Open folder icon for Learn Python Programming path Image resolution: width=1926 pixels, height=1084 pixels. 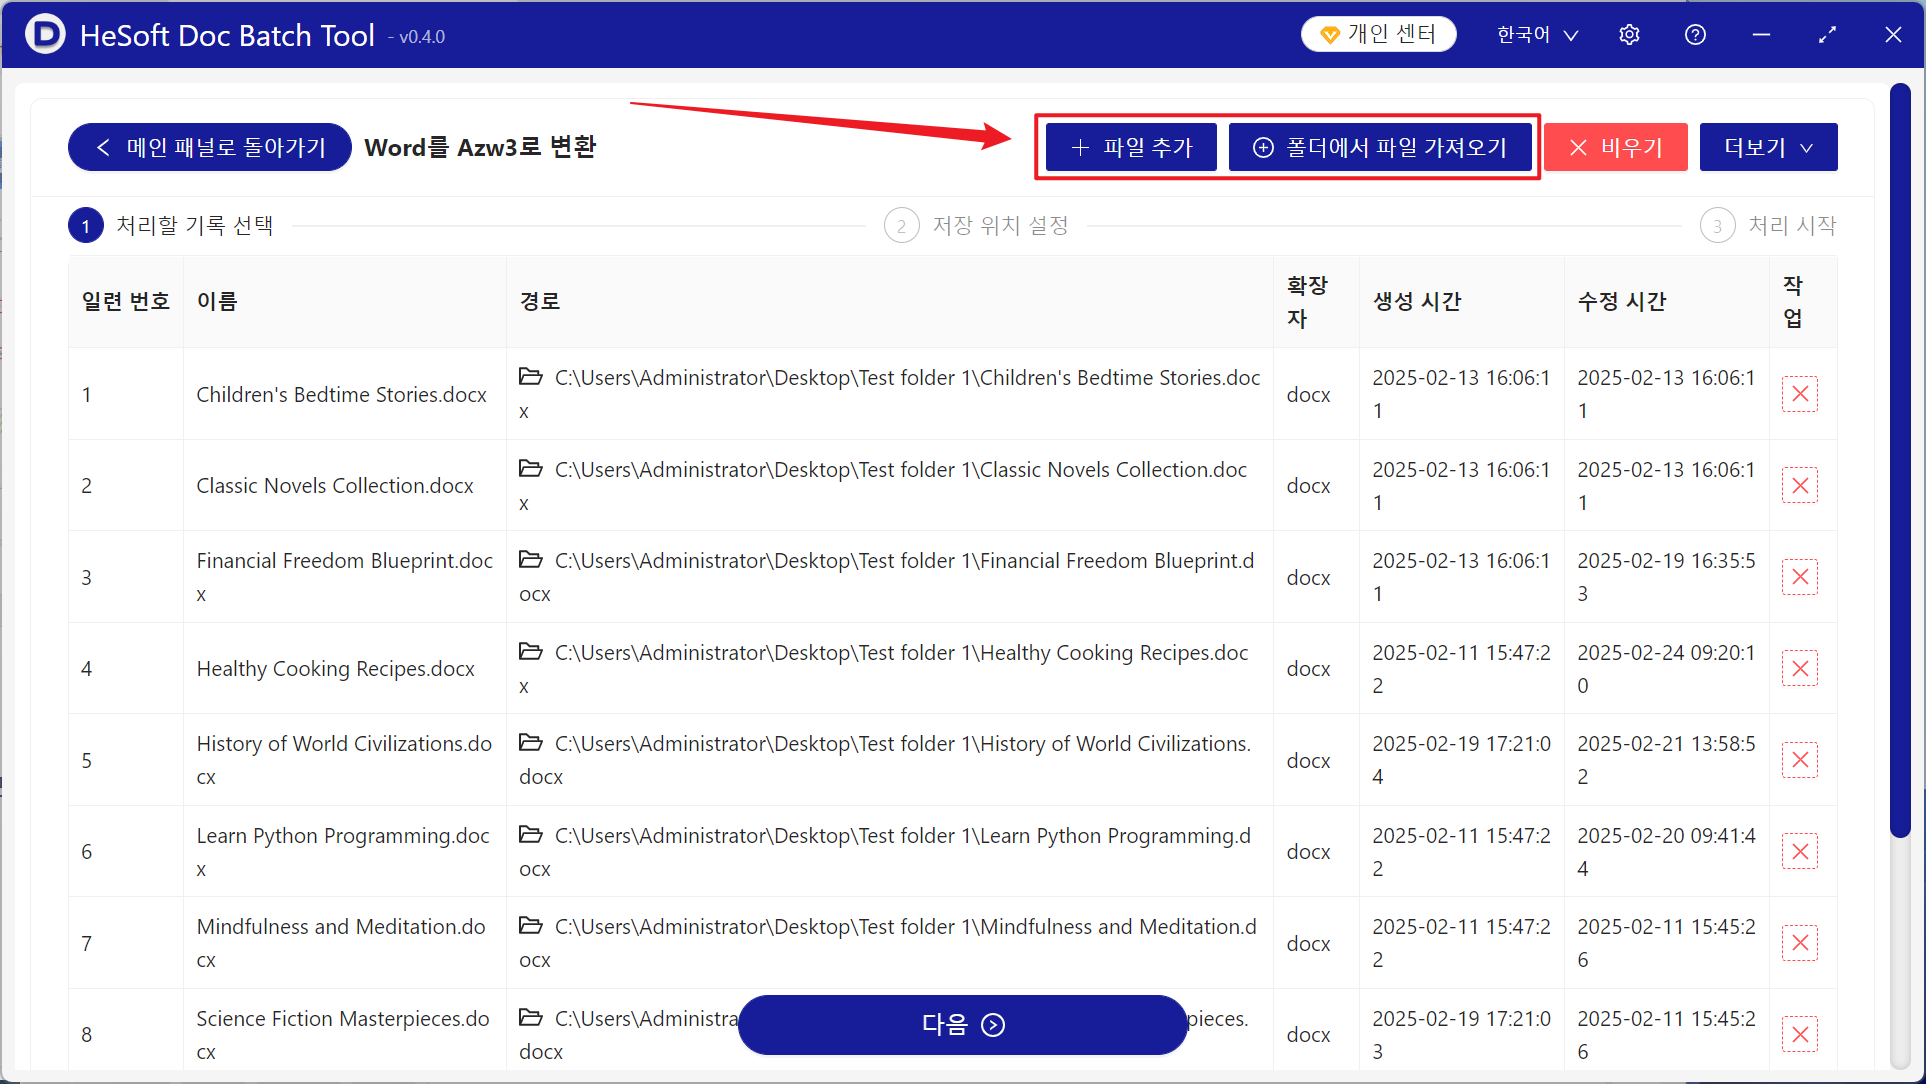click(x=531, y=835)
